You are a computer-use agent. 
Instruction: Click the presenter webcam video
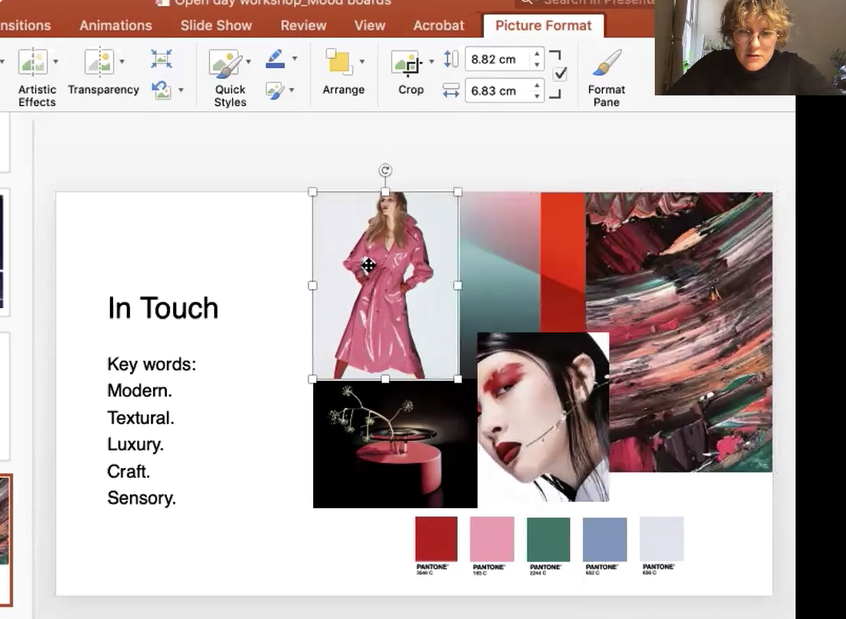(x=750, y=47)
